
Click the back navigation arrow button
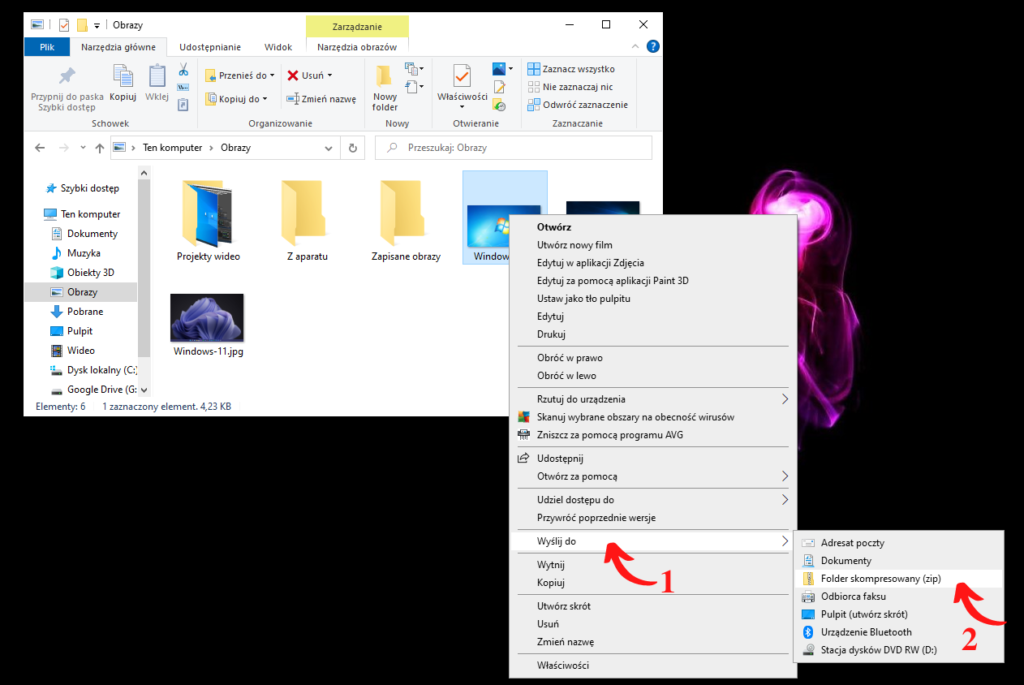click(40, 147)
